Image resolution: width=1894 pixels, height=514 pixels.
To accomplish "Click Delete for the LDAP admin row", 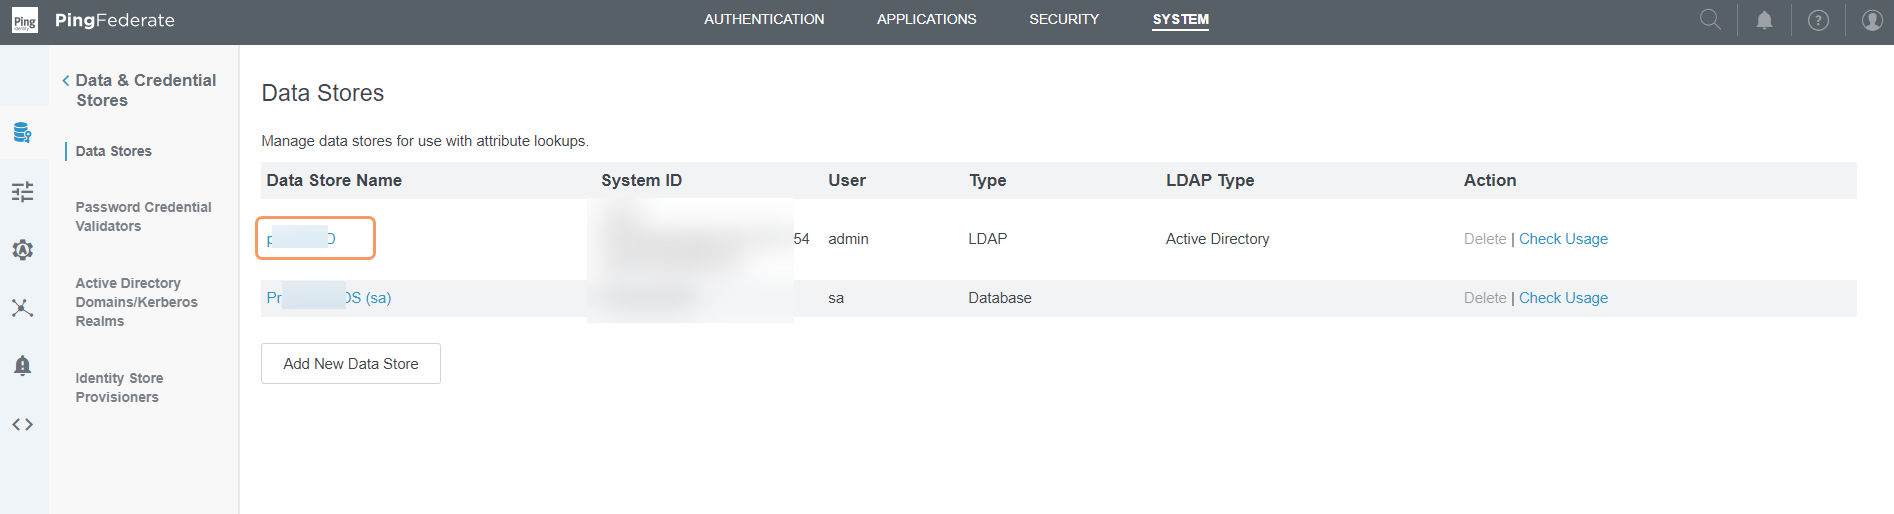I will (1485, 239).
